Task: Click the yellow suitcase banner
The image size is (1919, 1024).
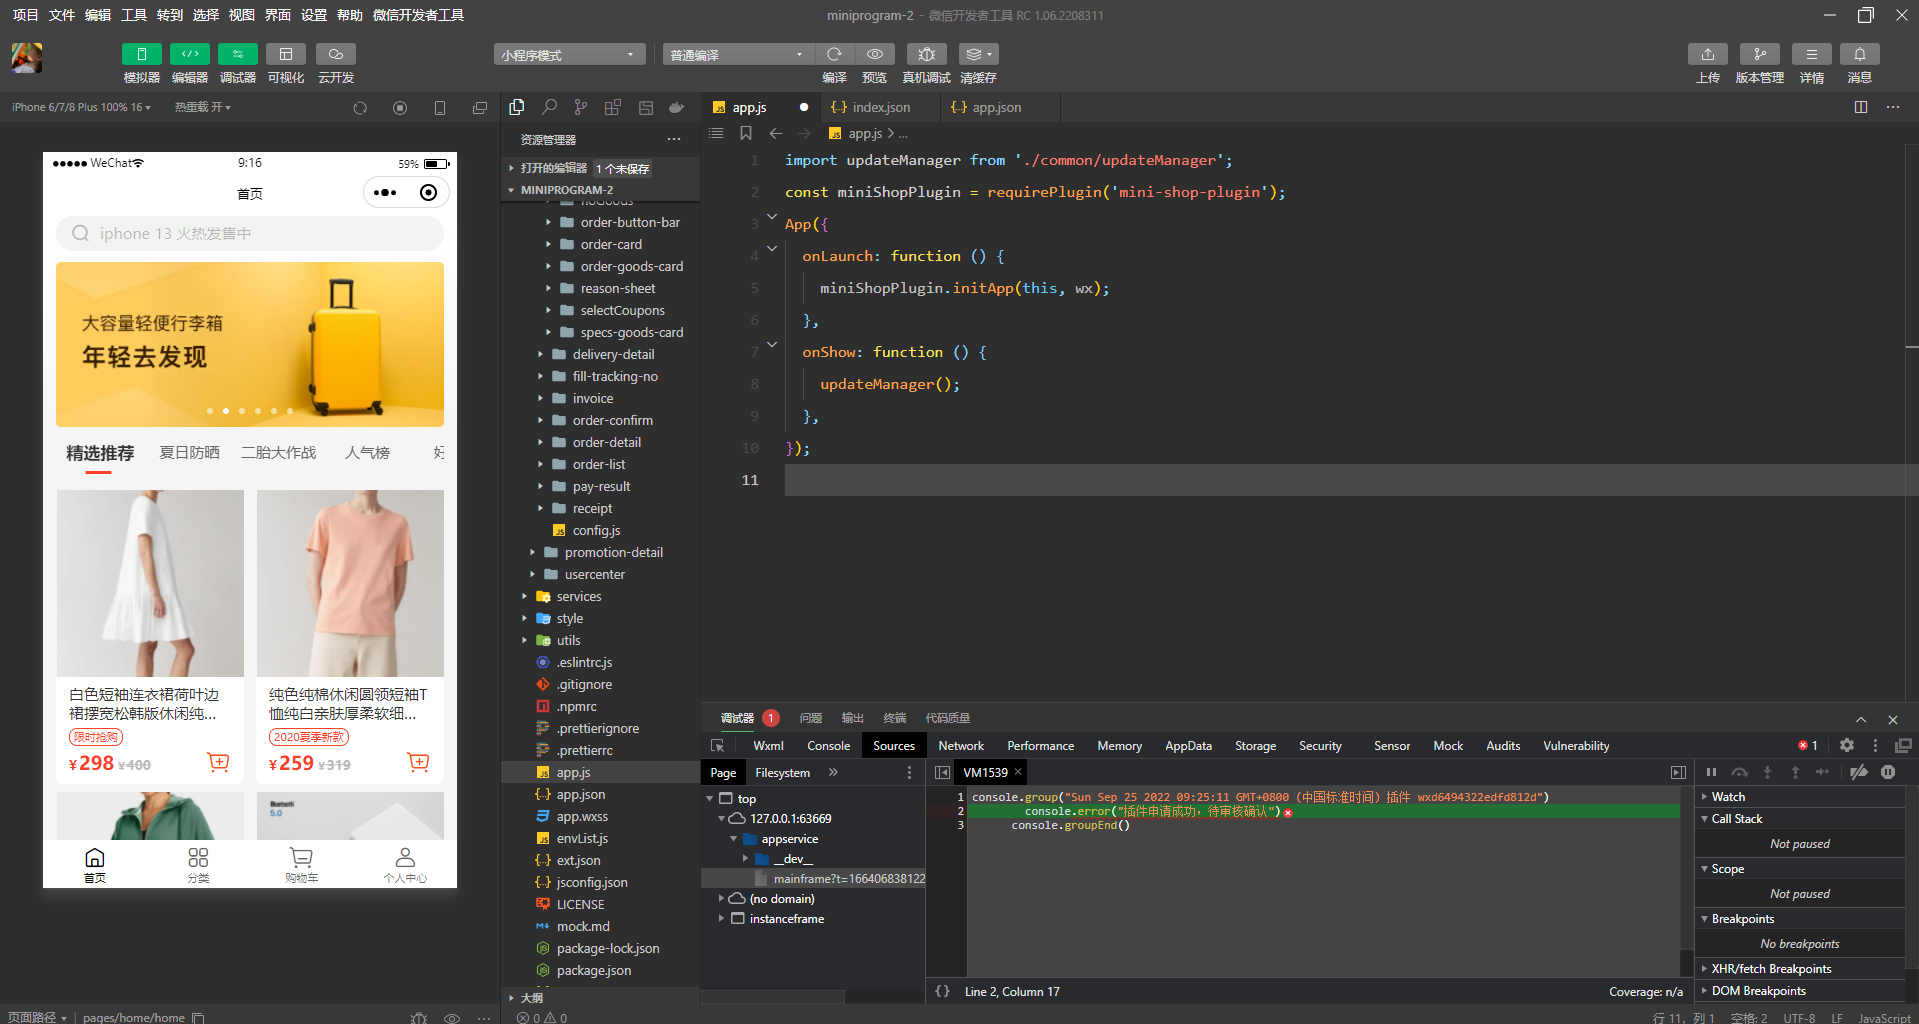Action: click(250, 344)
